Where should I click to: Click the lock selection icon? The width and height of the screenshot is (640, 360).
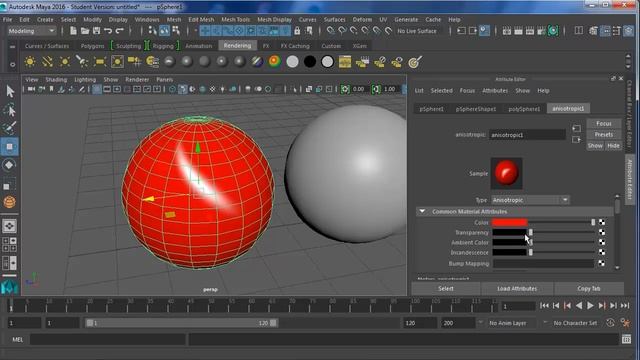[297, 31]
